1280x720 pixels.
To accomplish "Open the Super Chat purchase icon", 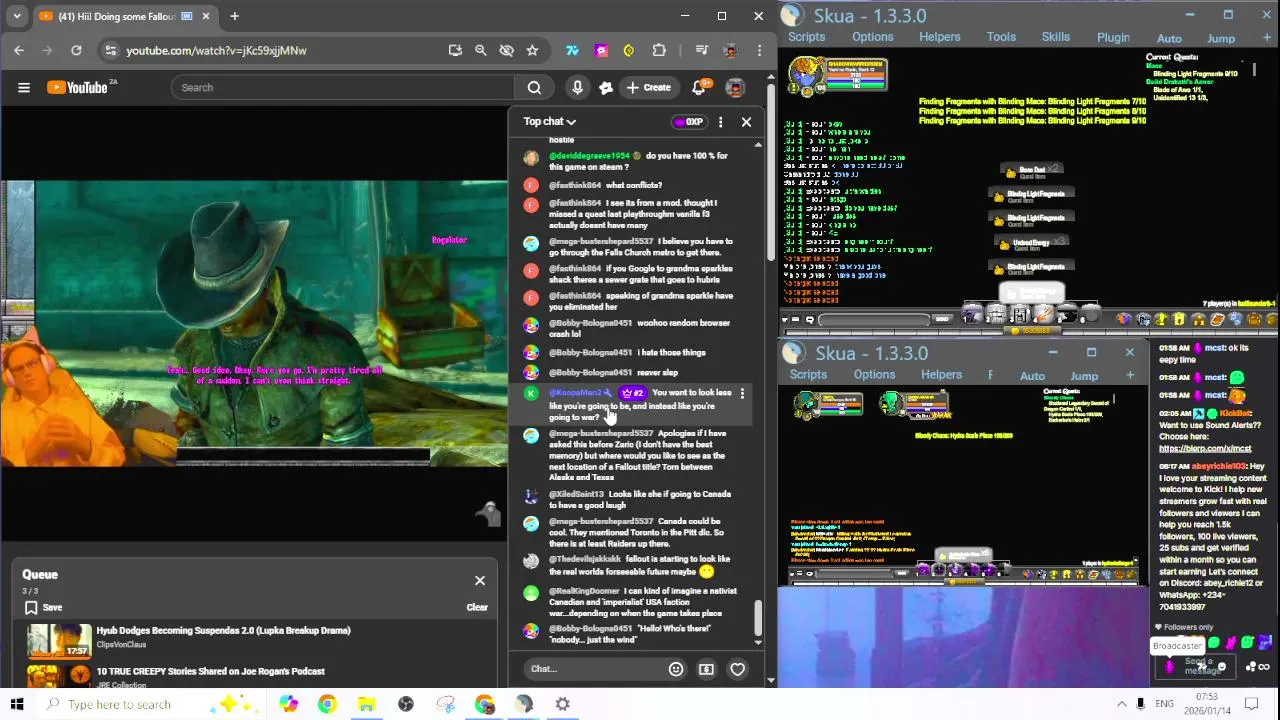I will (x=706, y=669).
